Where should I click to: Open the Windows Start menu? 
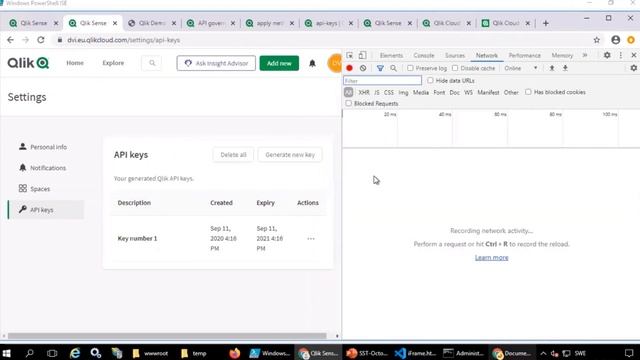point(7,353)
